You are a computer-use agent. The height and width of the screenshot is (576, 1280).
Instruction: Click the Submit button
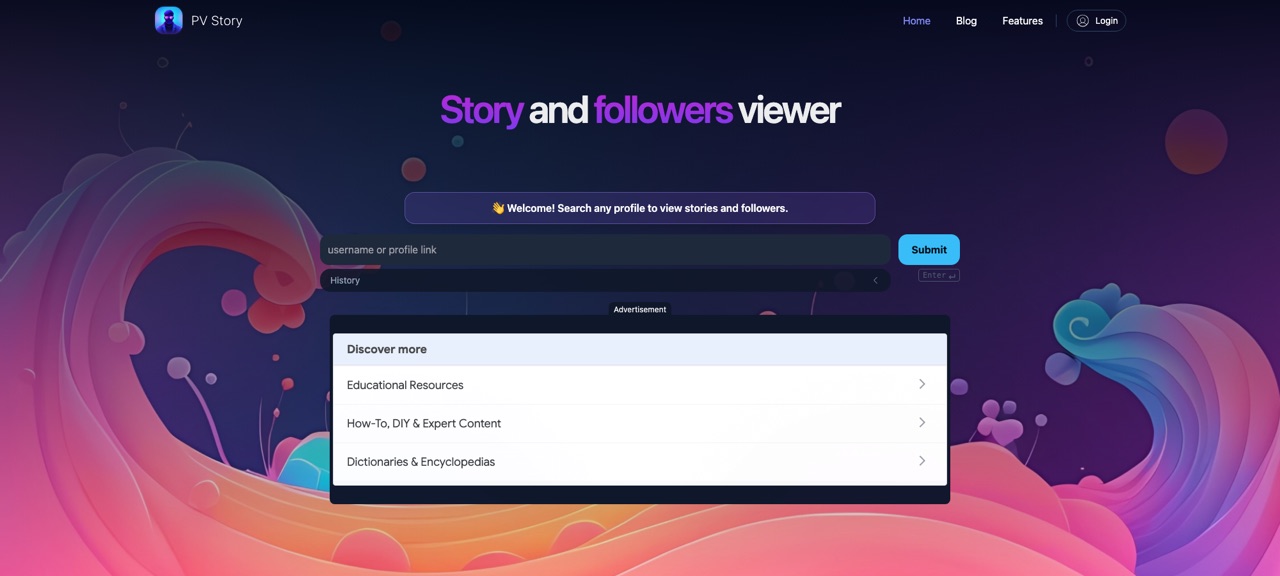click(x=929, y=250)
